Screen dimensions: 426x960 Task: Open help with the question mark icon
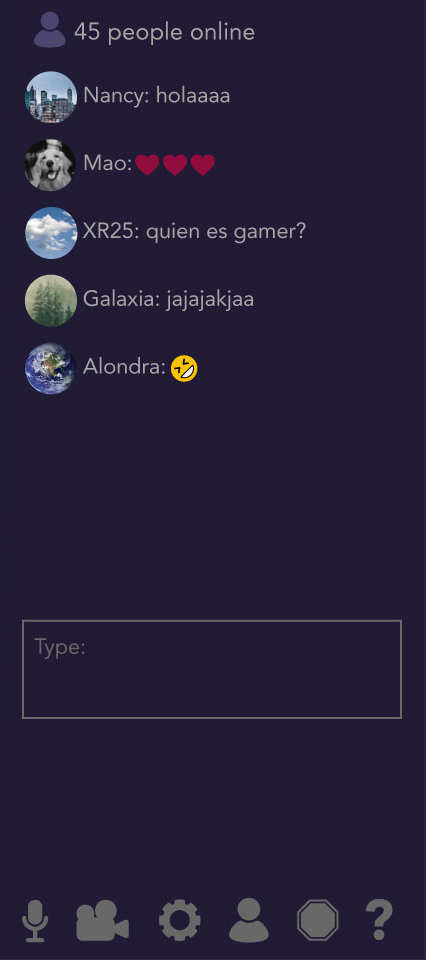(x=379, y=920)
